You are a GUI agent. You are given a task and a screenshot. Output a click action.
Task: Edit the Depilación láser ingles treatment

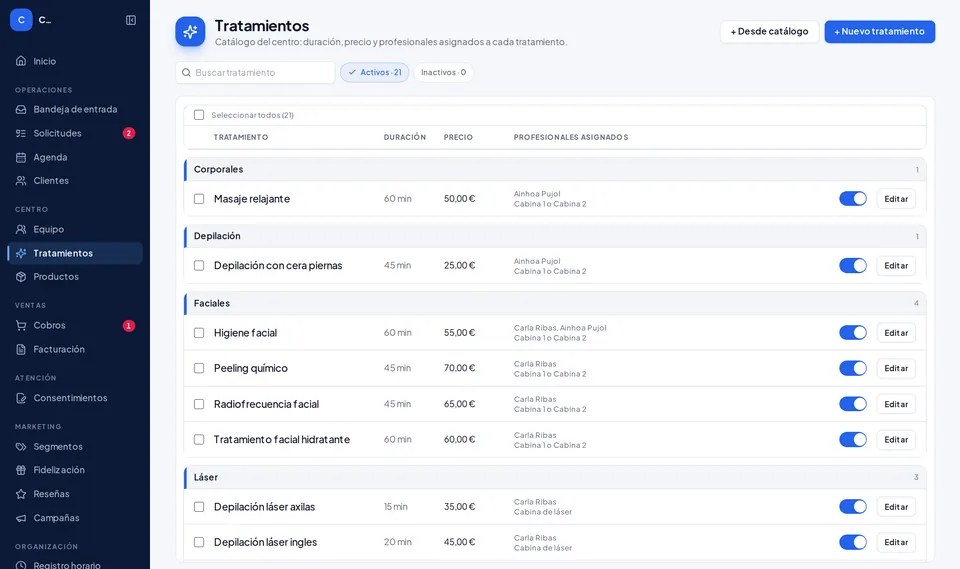tap(896, 542)
